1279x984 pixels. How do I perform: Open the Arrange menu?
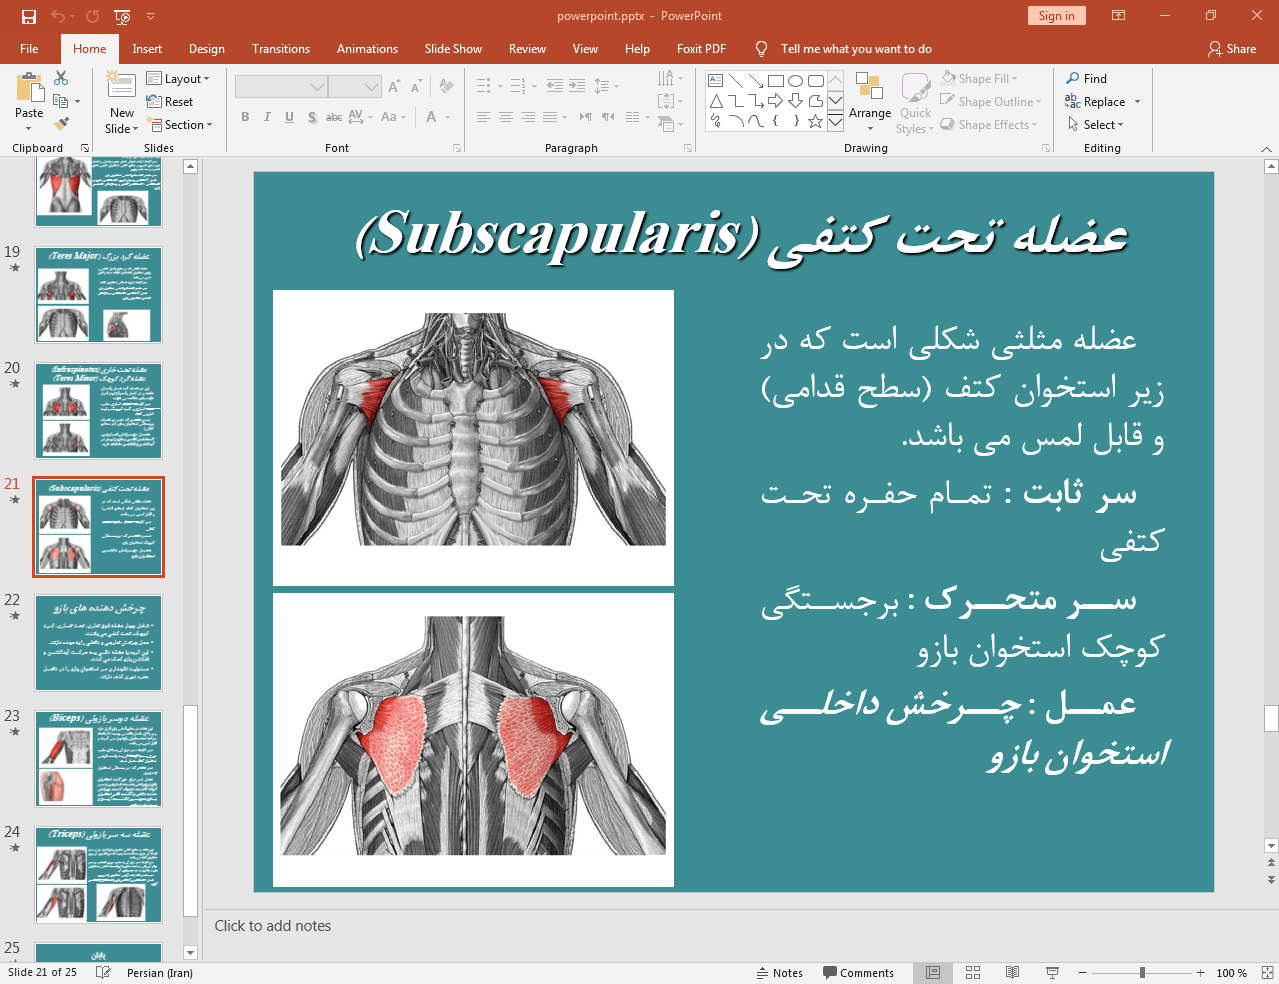click(x=870, y=103)
